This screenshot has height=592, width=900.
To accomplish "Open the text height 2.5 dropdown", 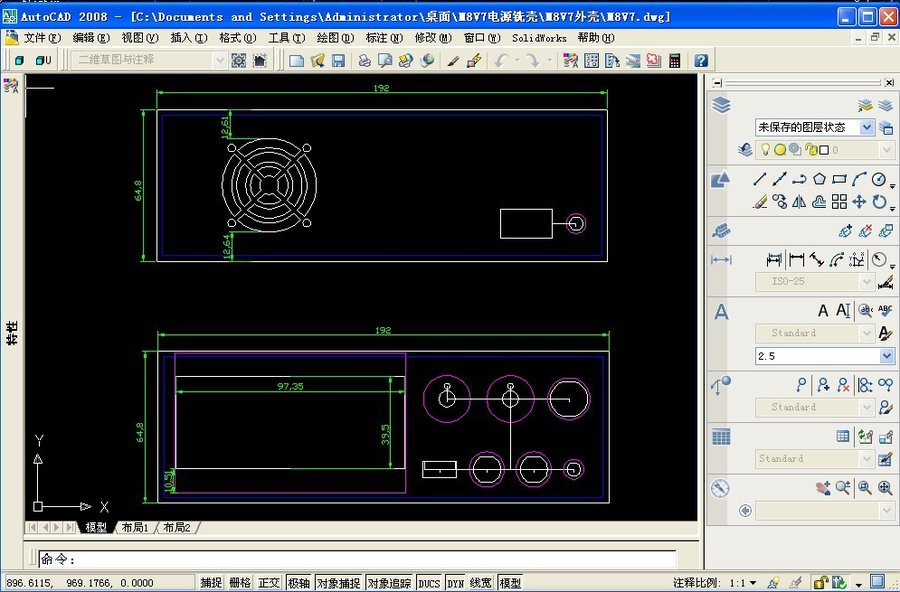I will click(824, 356).
